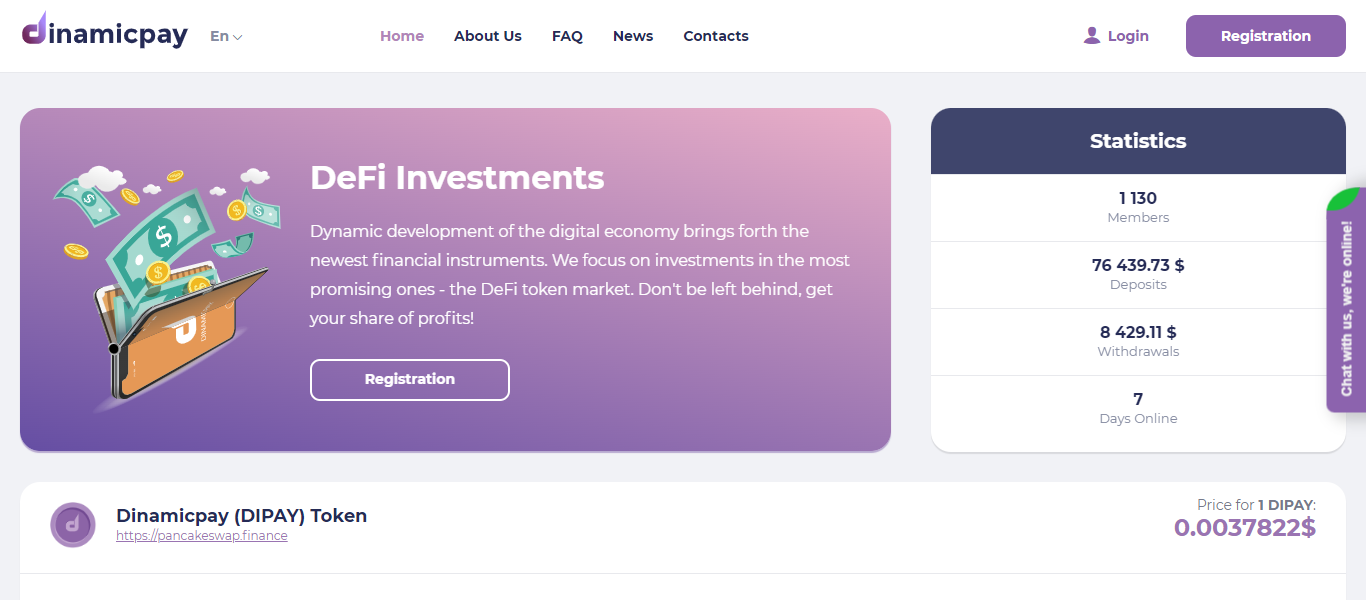This screenshot has width=1366, height=600.
Task: Click the DeFi Investments heading
Action: pos(457,178)
